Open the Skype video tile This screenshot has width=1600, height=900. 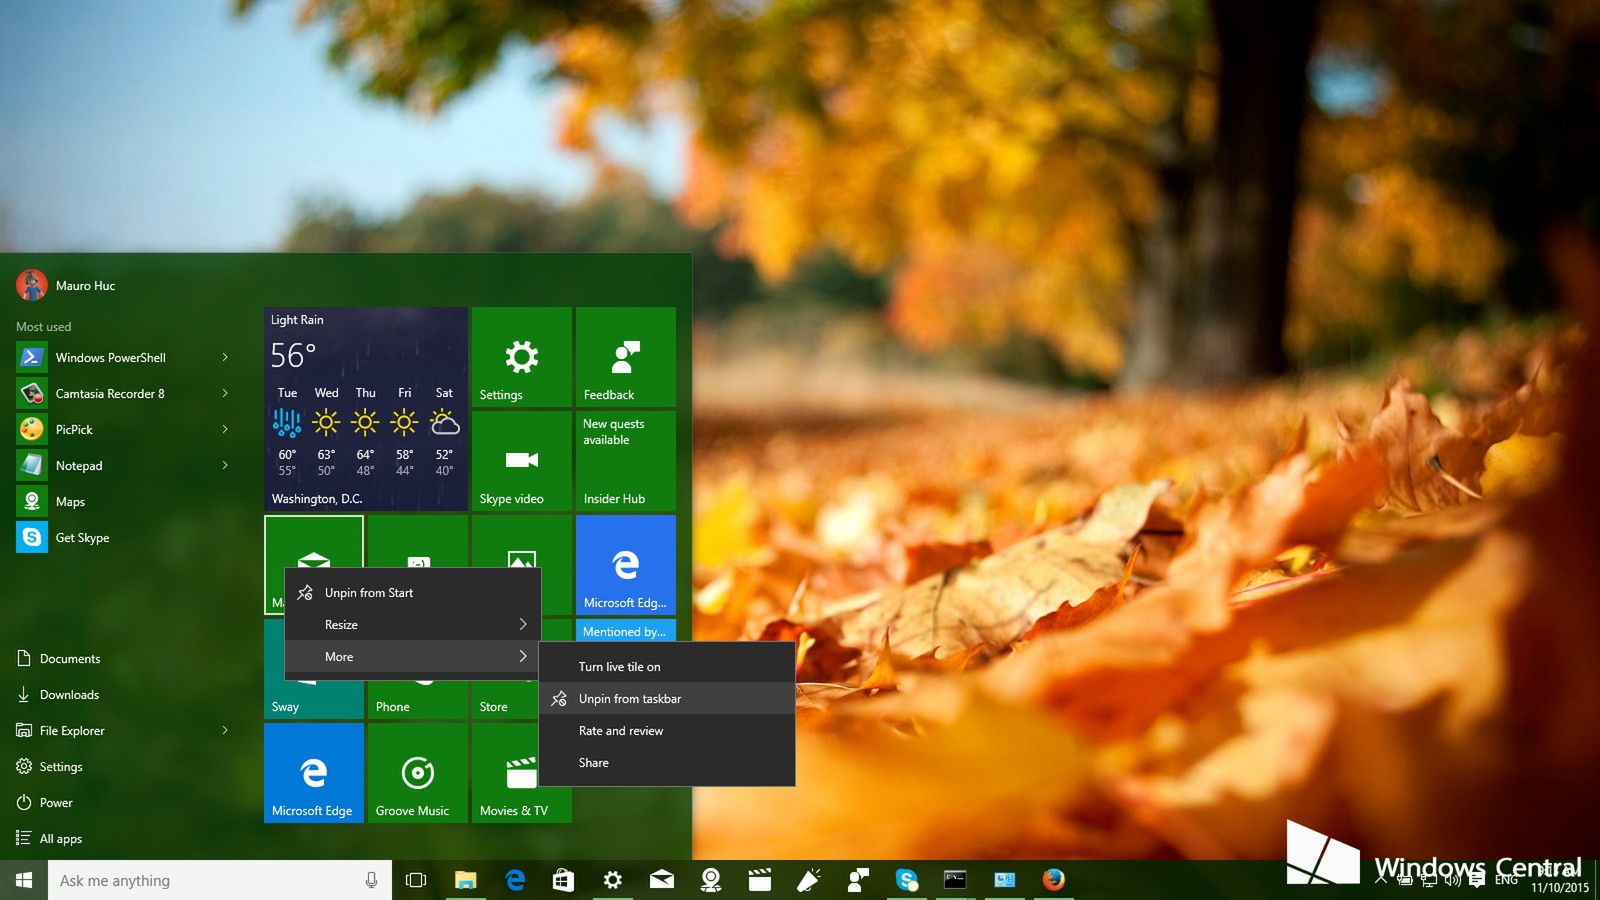pos(521,461)
